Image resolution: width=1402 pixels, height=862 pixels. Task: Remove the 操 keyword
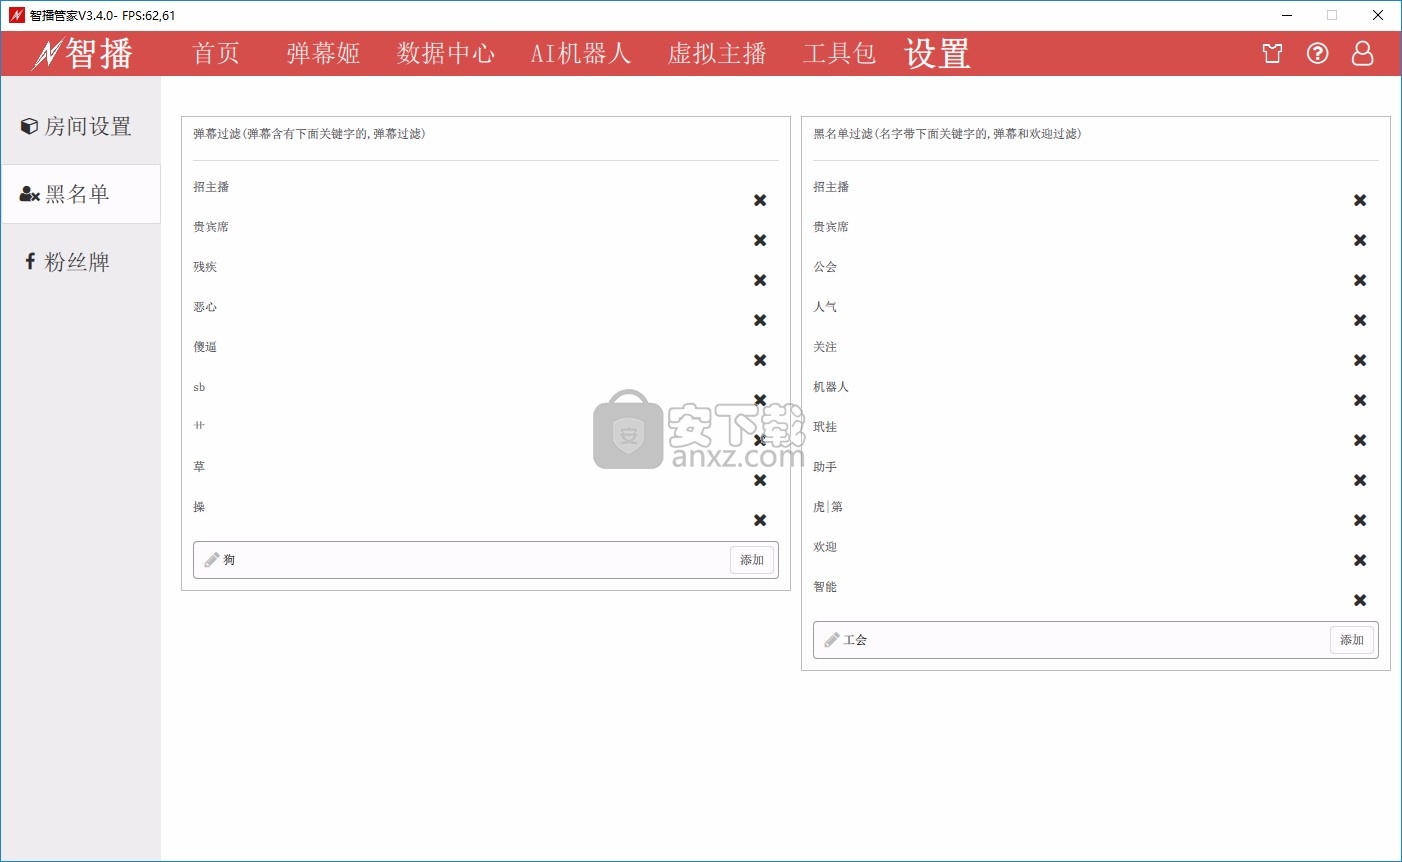[x=760, y=520]
